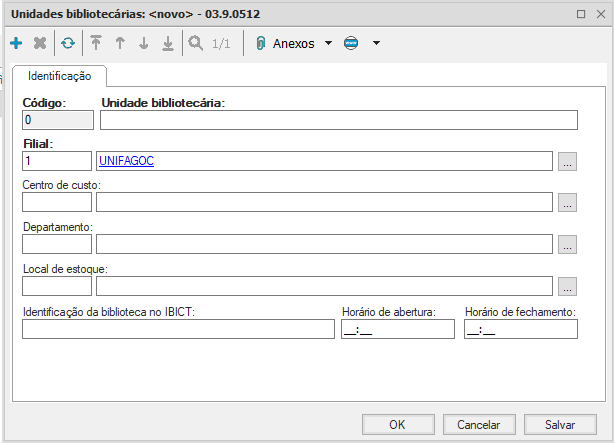614x445 pixels.
Task: Go to previous record up arrow
Action: tap(120, 44)
